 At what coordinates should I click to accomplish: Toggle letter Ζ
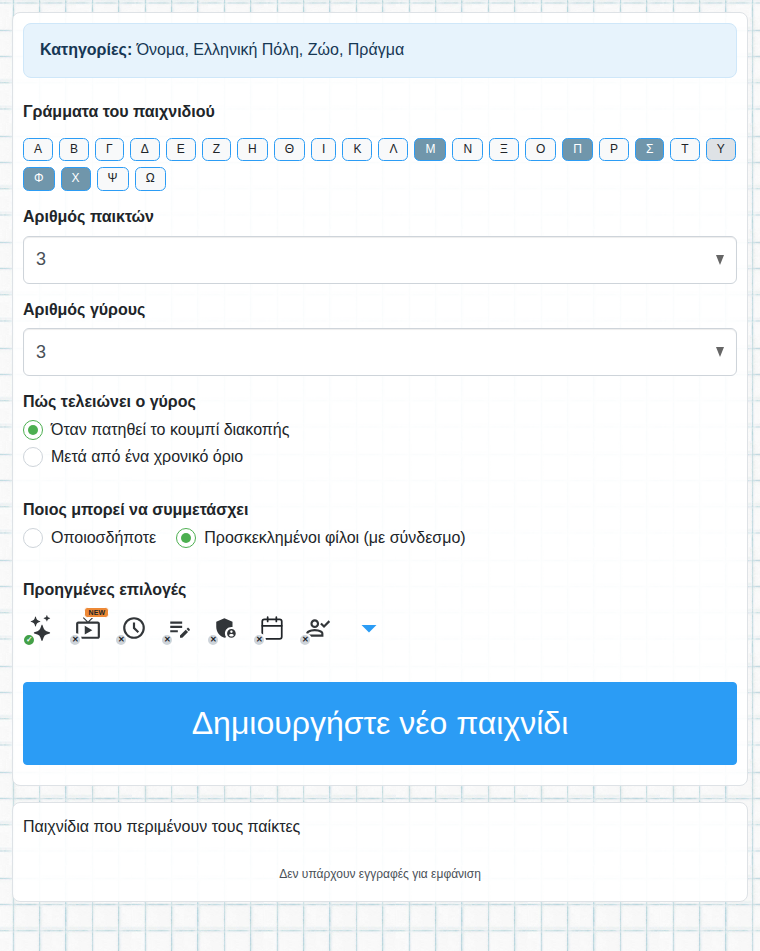coord(216,149)
